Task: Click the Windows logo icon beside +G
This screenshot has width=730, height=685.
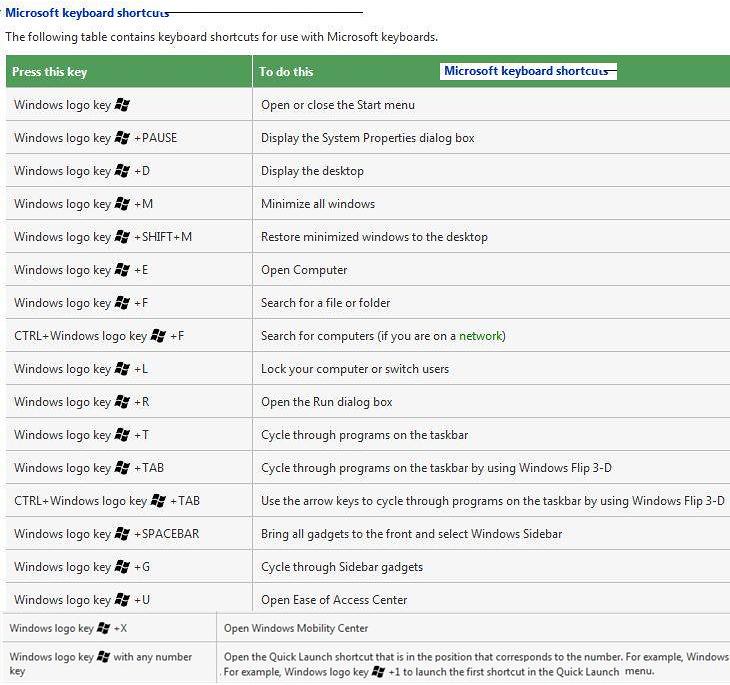Action: pyautogui.click(x=122, y=567)
